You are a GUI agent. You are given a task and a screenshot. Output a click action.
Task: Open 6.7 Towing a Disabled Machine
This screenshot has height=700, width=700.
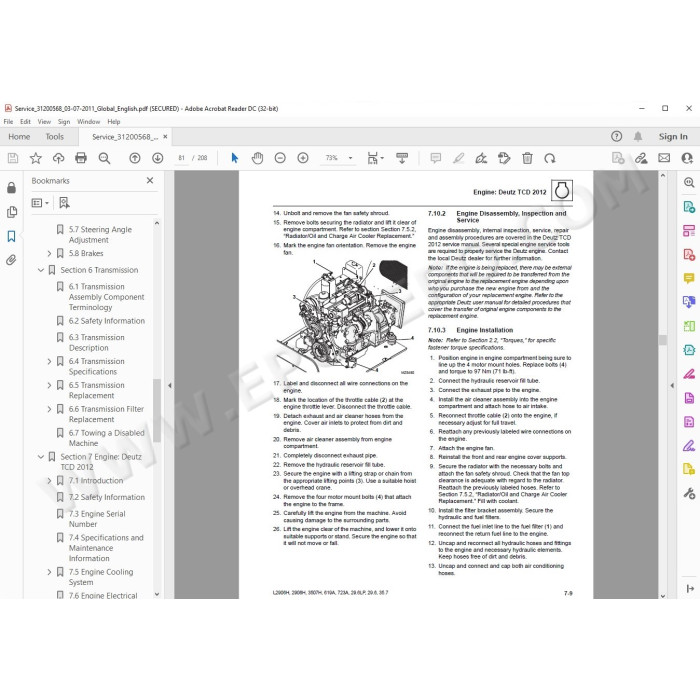pos(106,438)
